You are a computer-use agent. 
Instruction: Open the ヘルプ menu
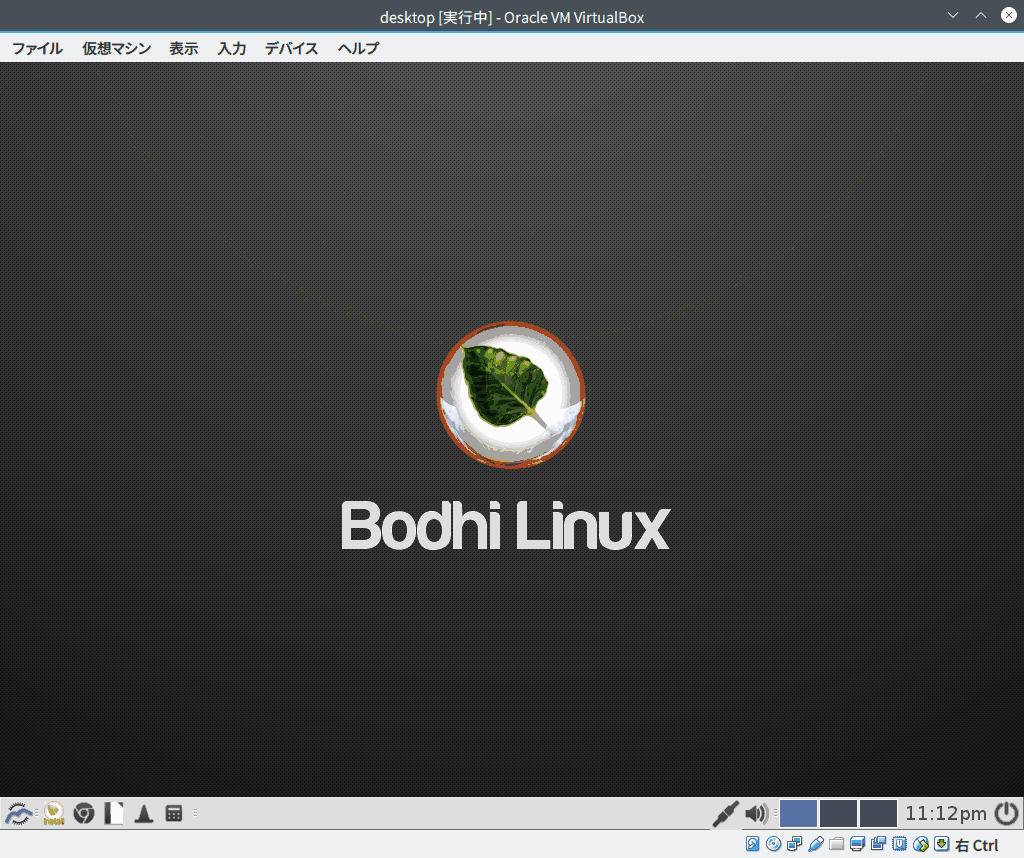click(358, 48)
